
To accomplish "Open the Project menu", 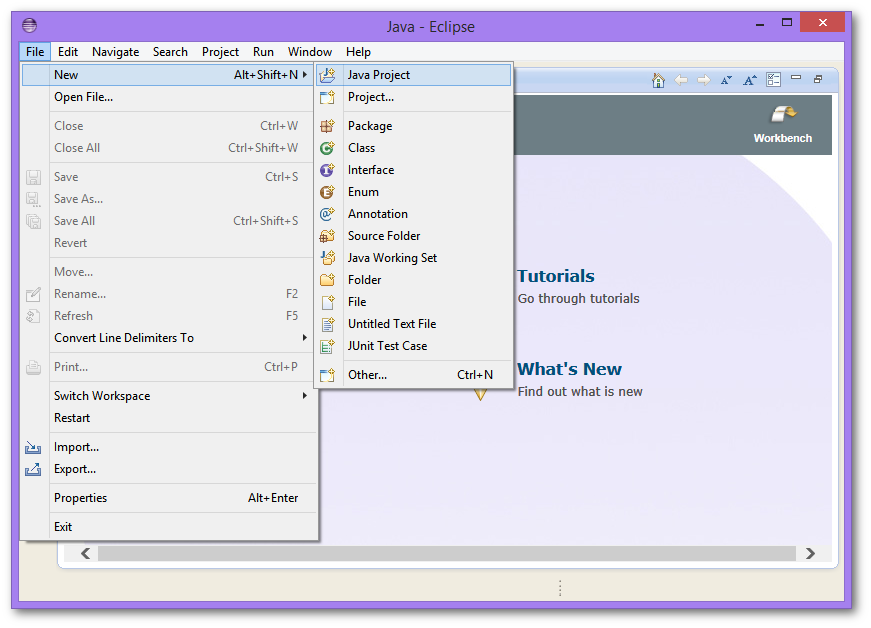I will click(220, 52).
